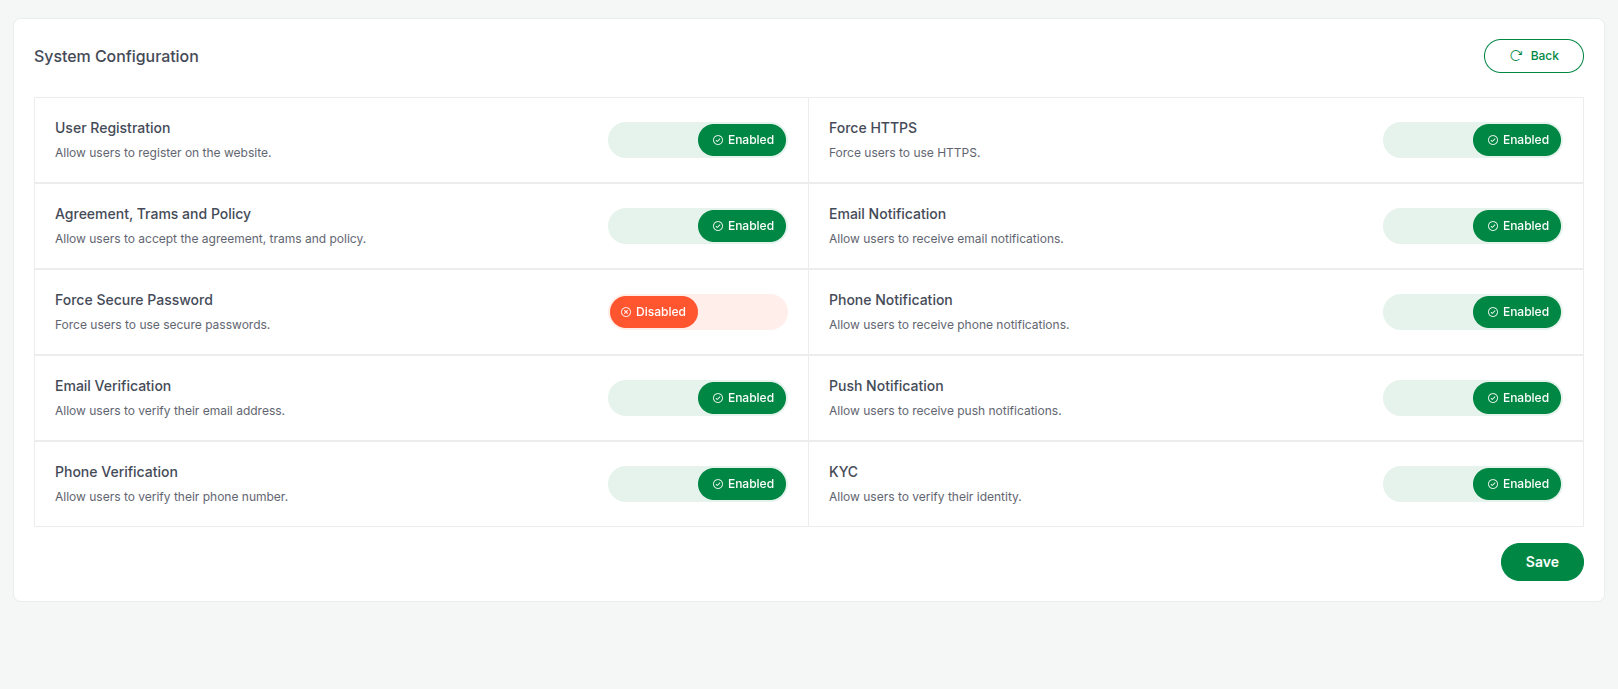Viewport: 1618px width, 689px height.
Task: Disable the KYC toggle
Action: pos(1471,484)
